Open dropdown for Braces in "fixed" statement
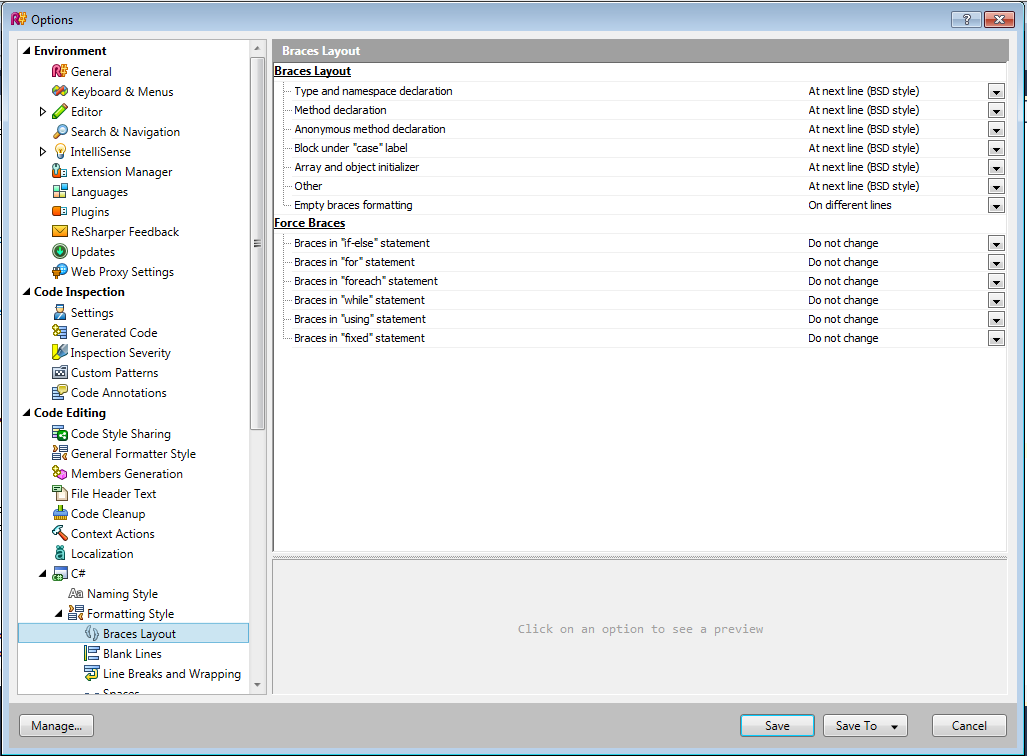This screenshot has height=756, width=1027. [996, 339]
